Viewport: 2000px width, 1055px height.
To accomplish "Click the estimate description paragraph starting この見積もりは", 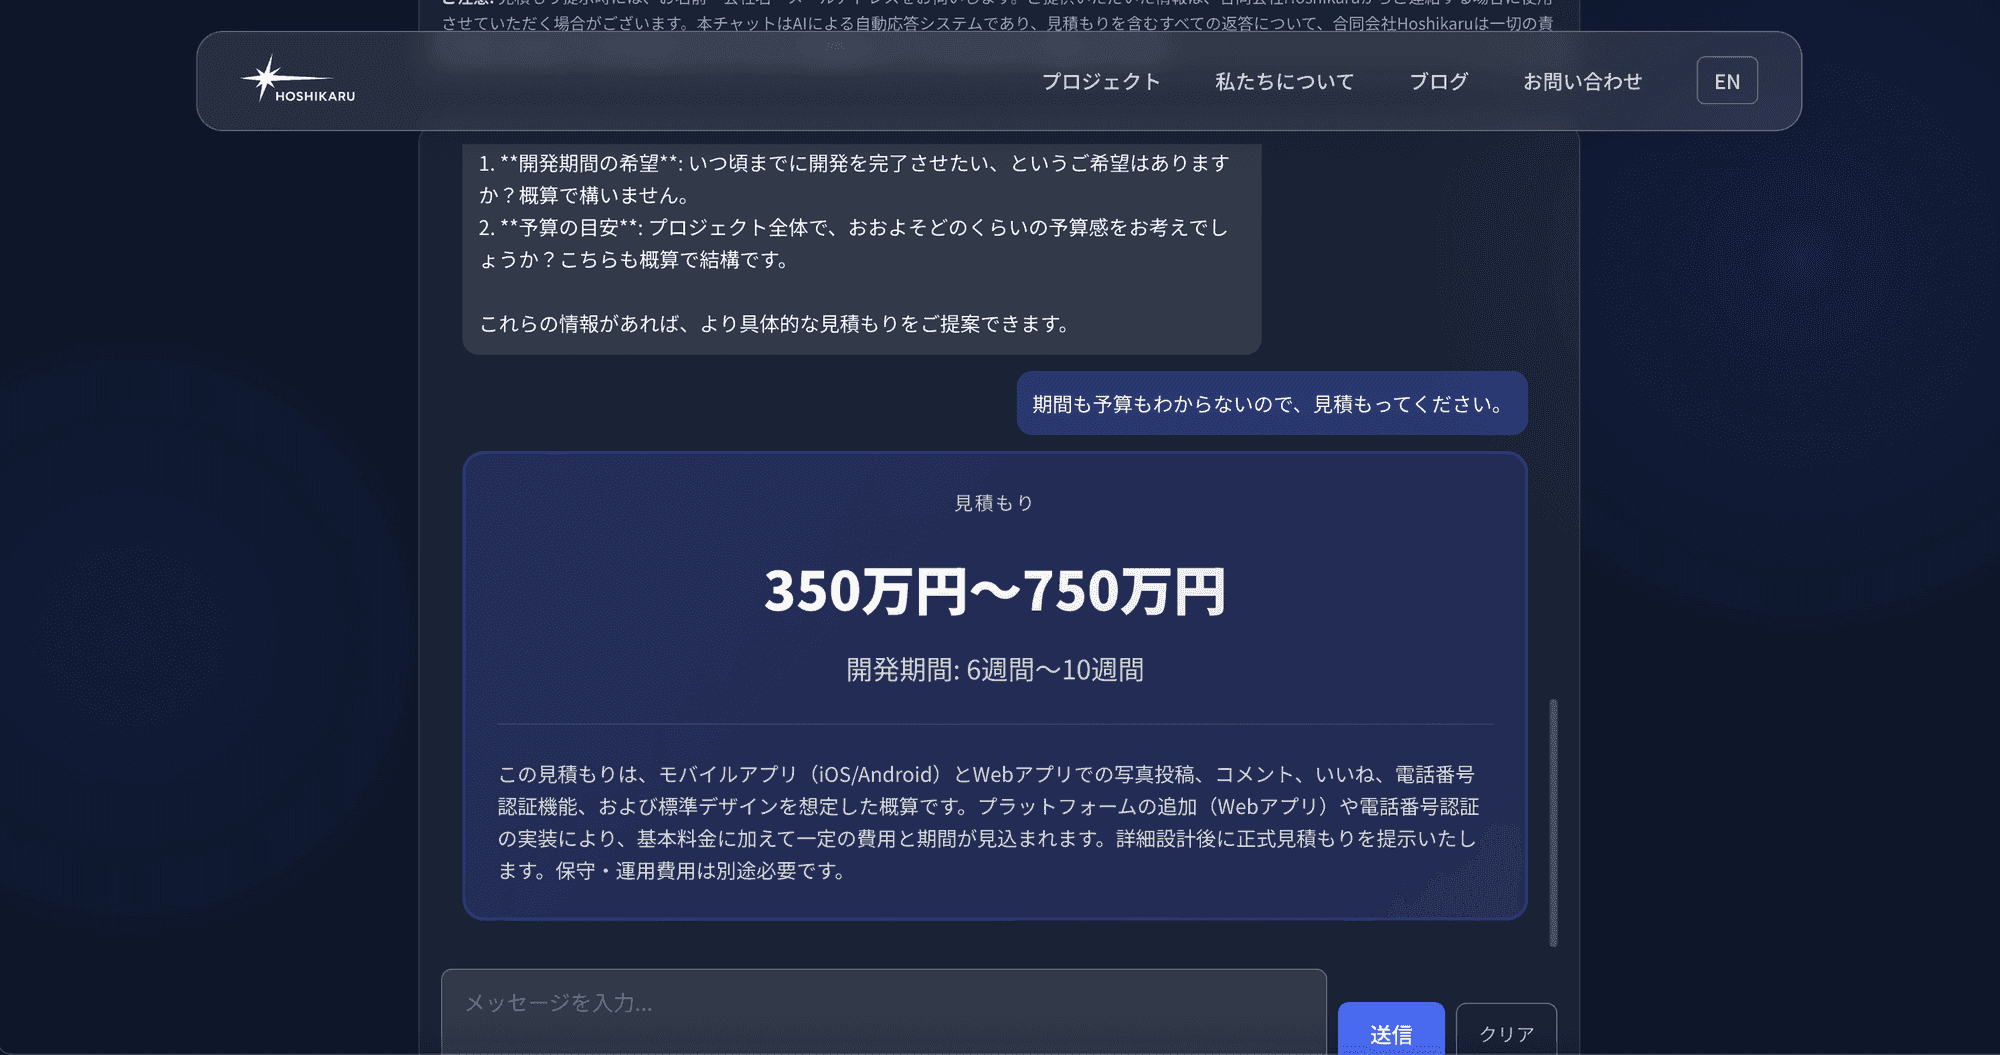I will [989, 822].
